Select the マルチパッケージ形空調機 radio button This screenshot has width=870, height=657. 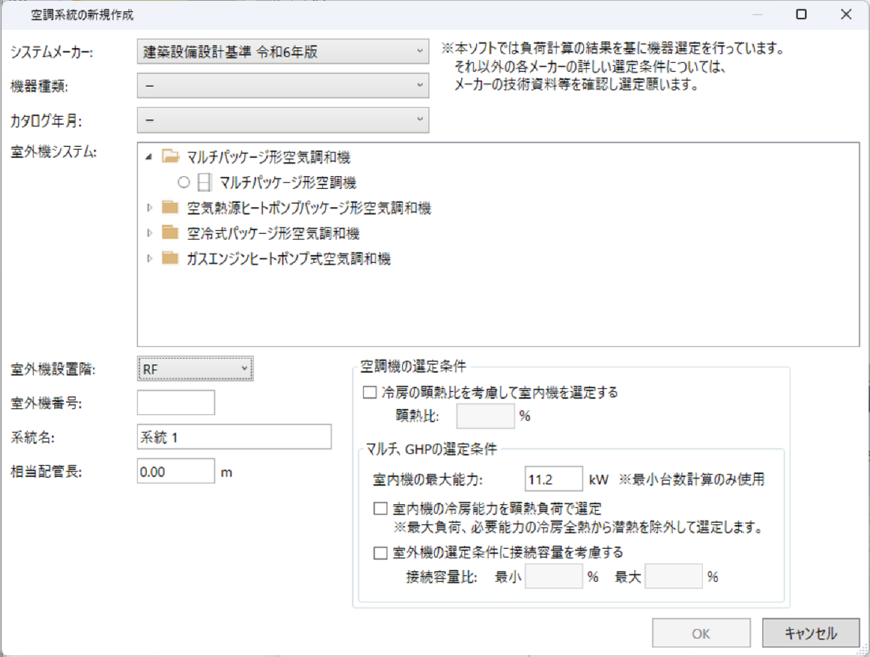[x=183, y=183]
